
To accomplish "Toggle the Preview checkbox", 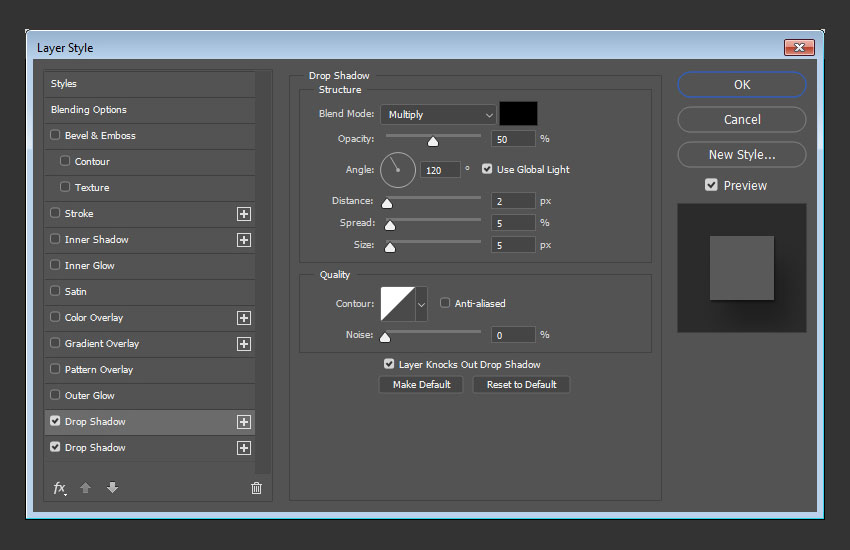I will coord(711,185).
